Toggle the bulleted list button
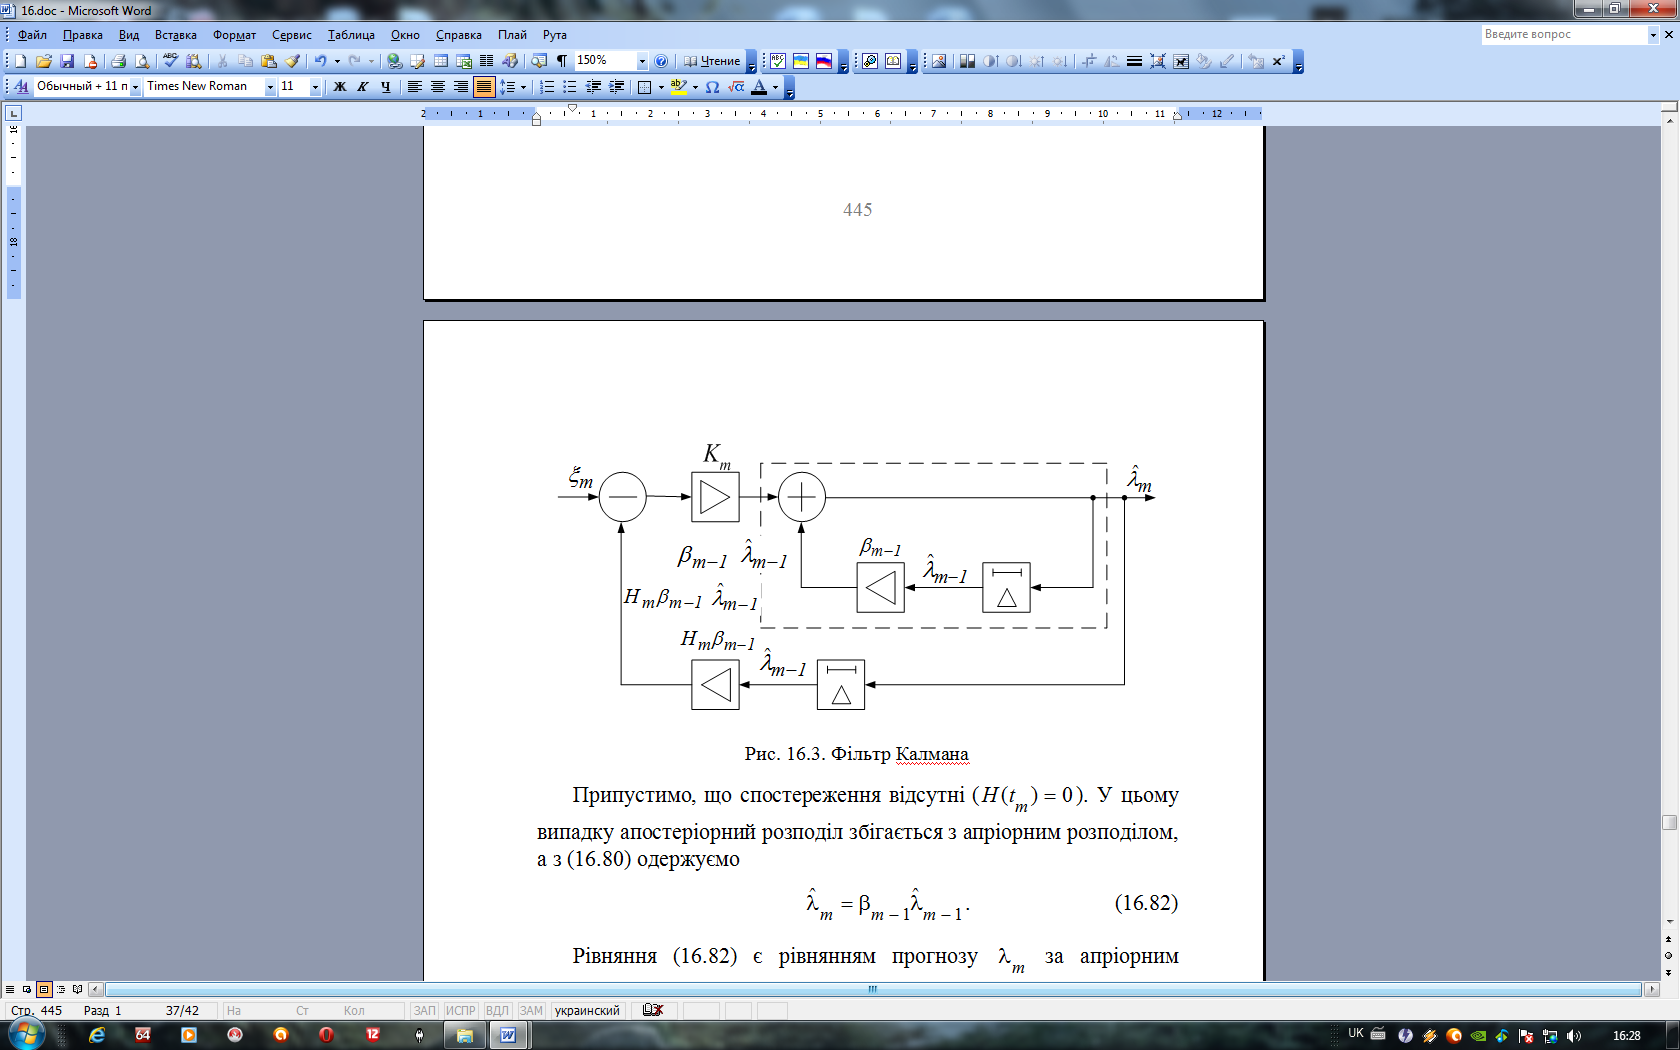Image resolution: width=1680 pixels, height=1050 pixels. [x=570, y=87]
